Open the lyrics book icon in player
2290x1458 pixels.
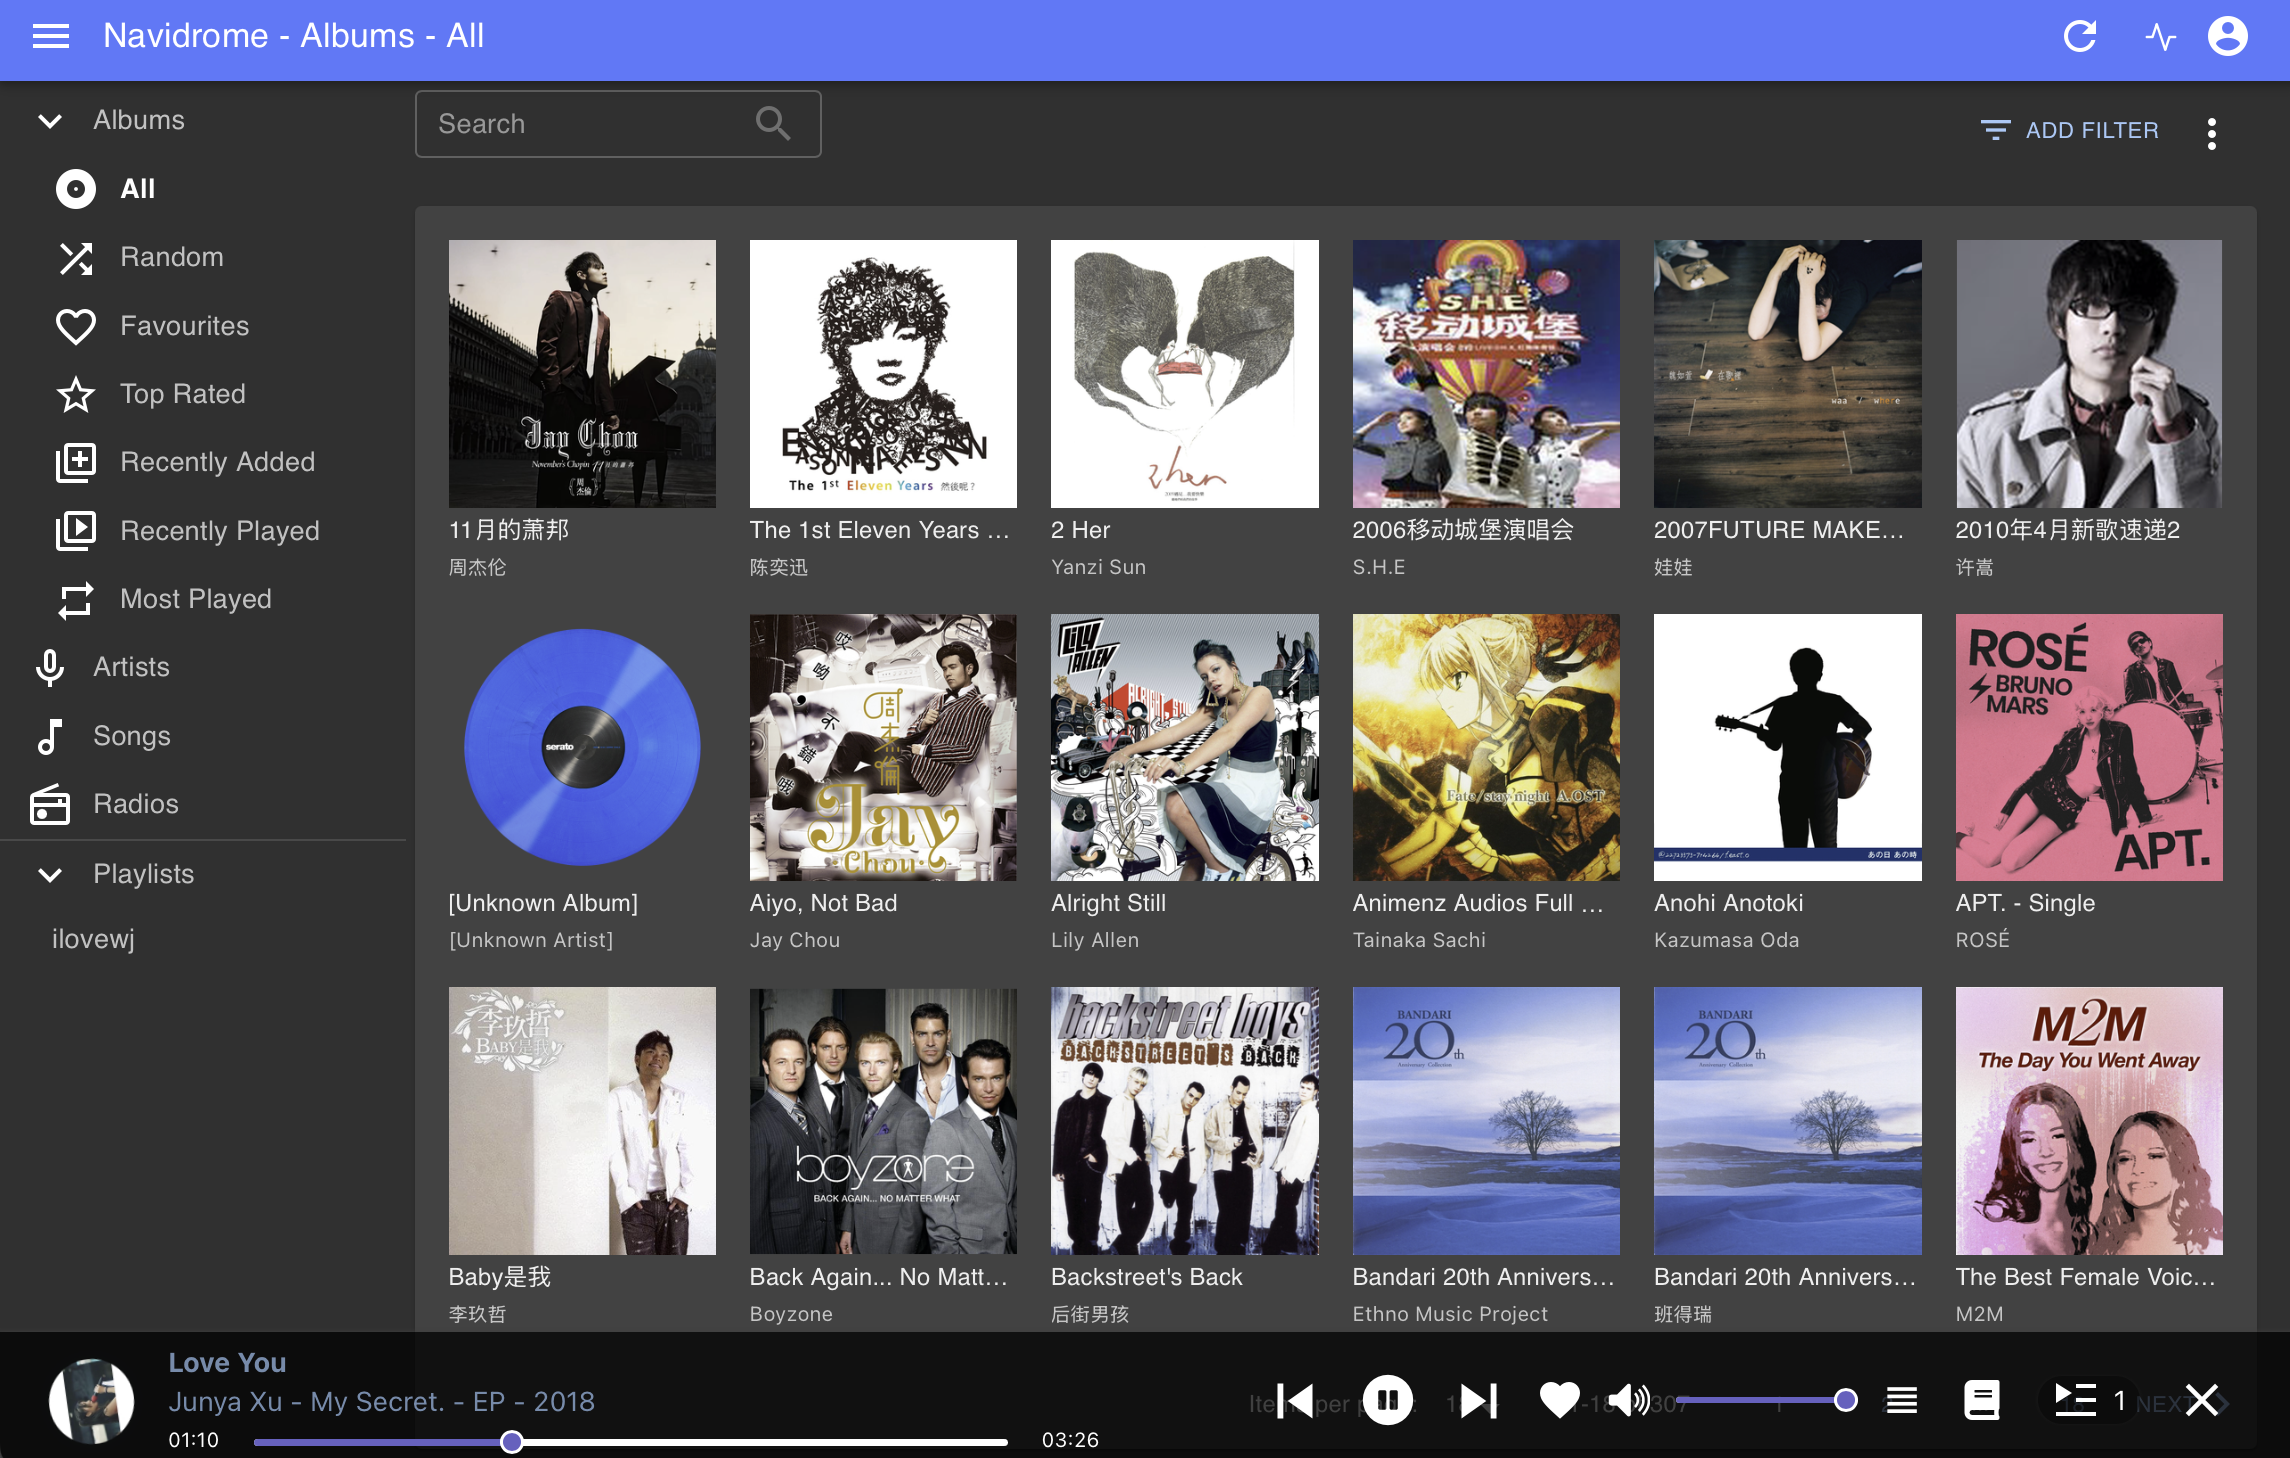pyautogui.click(x=1981, y=1400)
